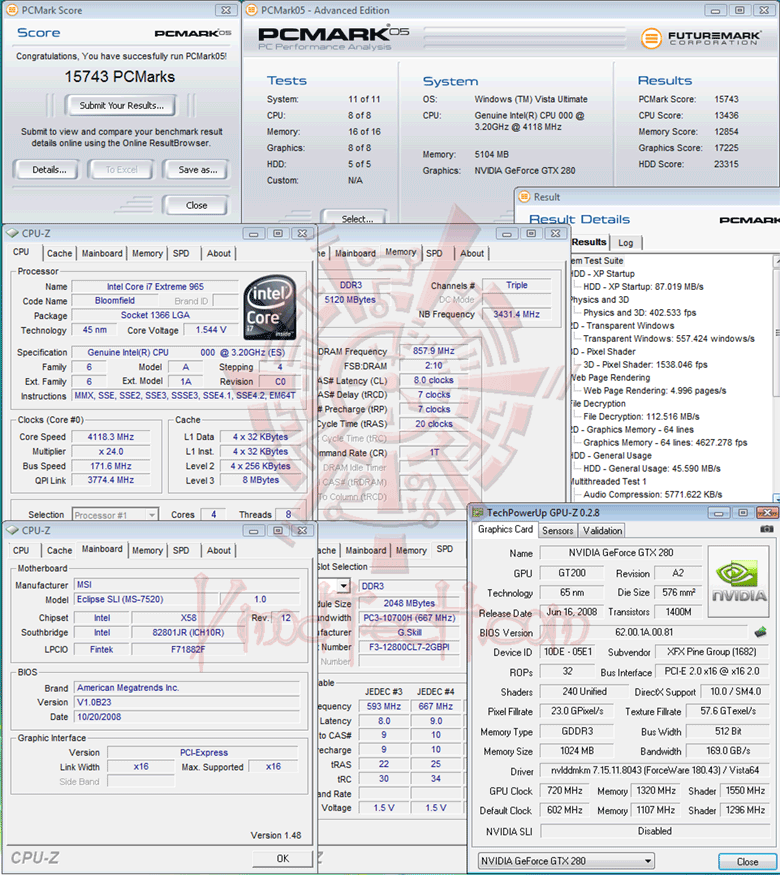
Task: Open Memory tab in the CPU-Z Motherboard window
Action: coord(147,550)
